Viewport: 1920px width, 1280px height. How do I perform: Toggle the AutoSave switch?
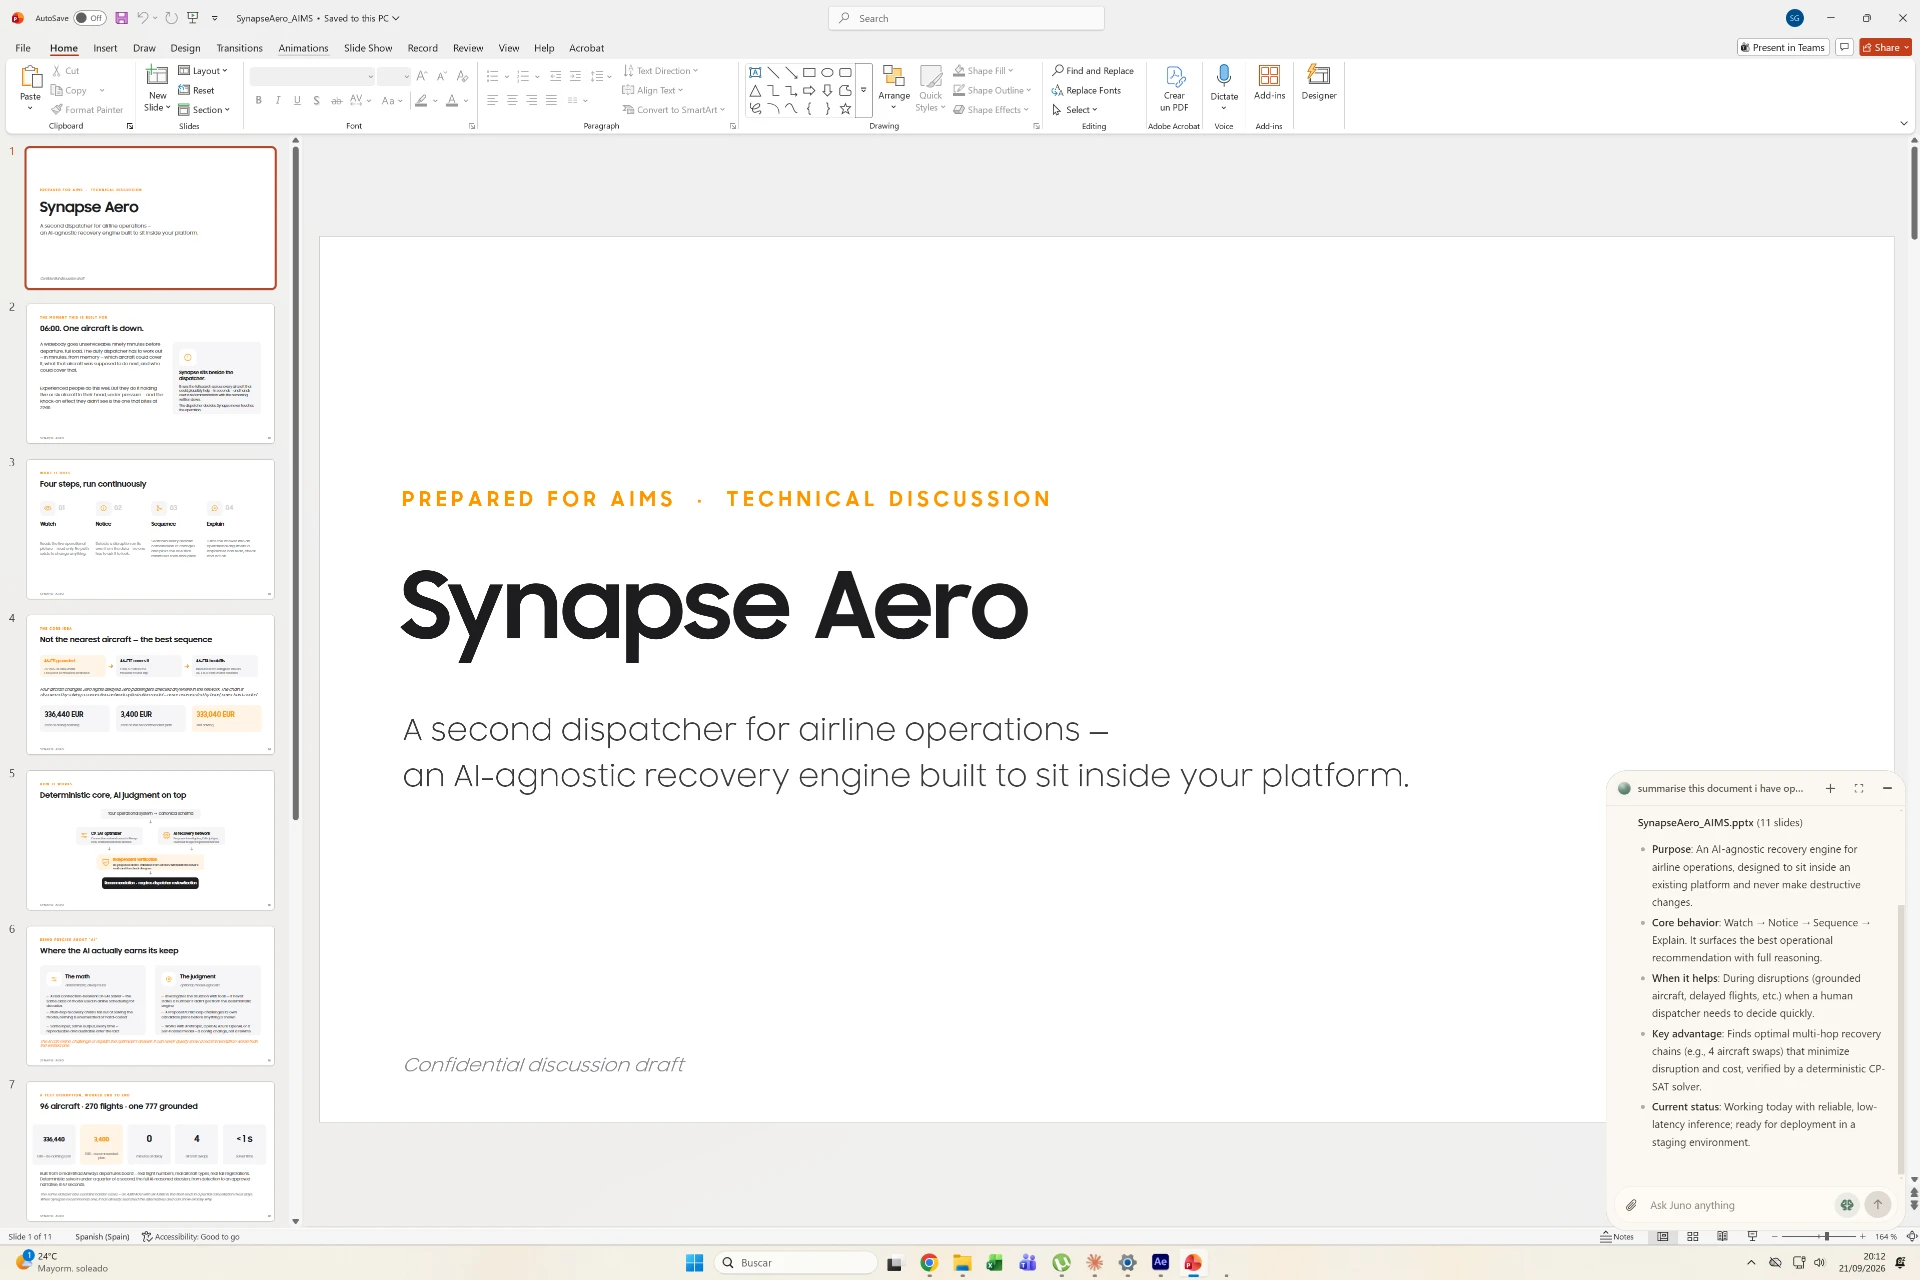(x=90, y=18)
